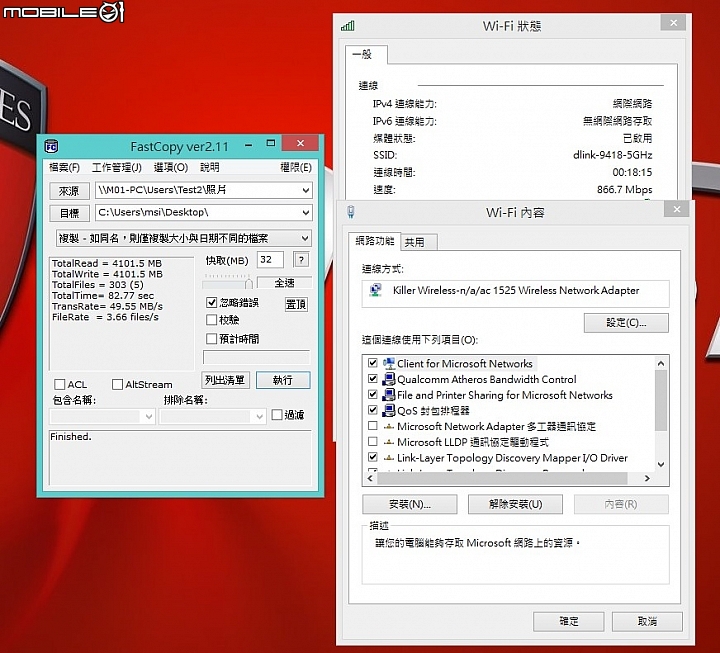Click the 解除安裝(U) uninstall button
This screenshot has height=653, width=720.
(x=515, y=504)
